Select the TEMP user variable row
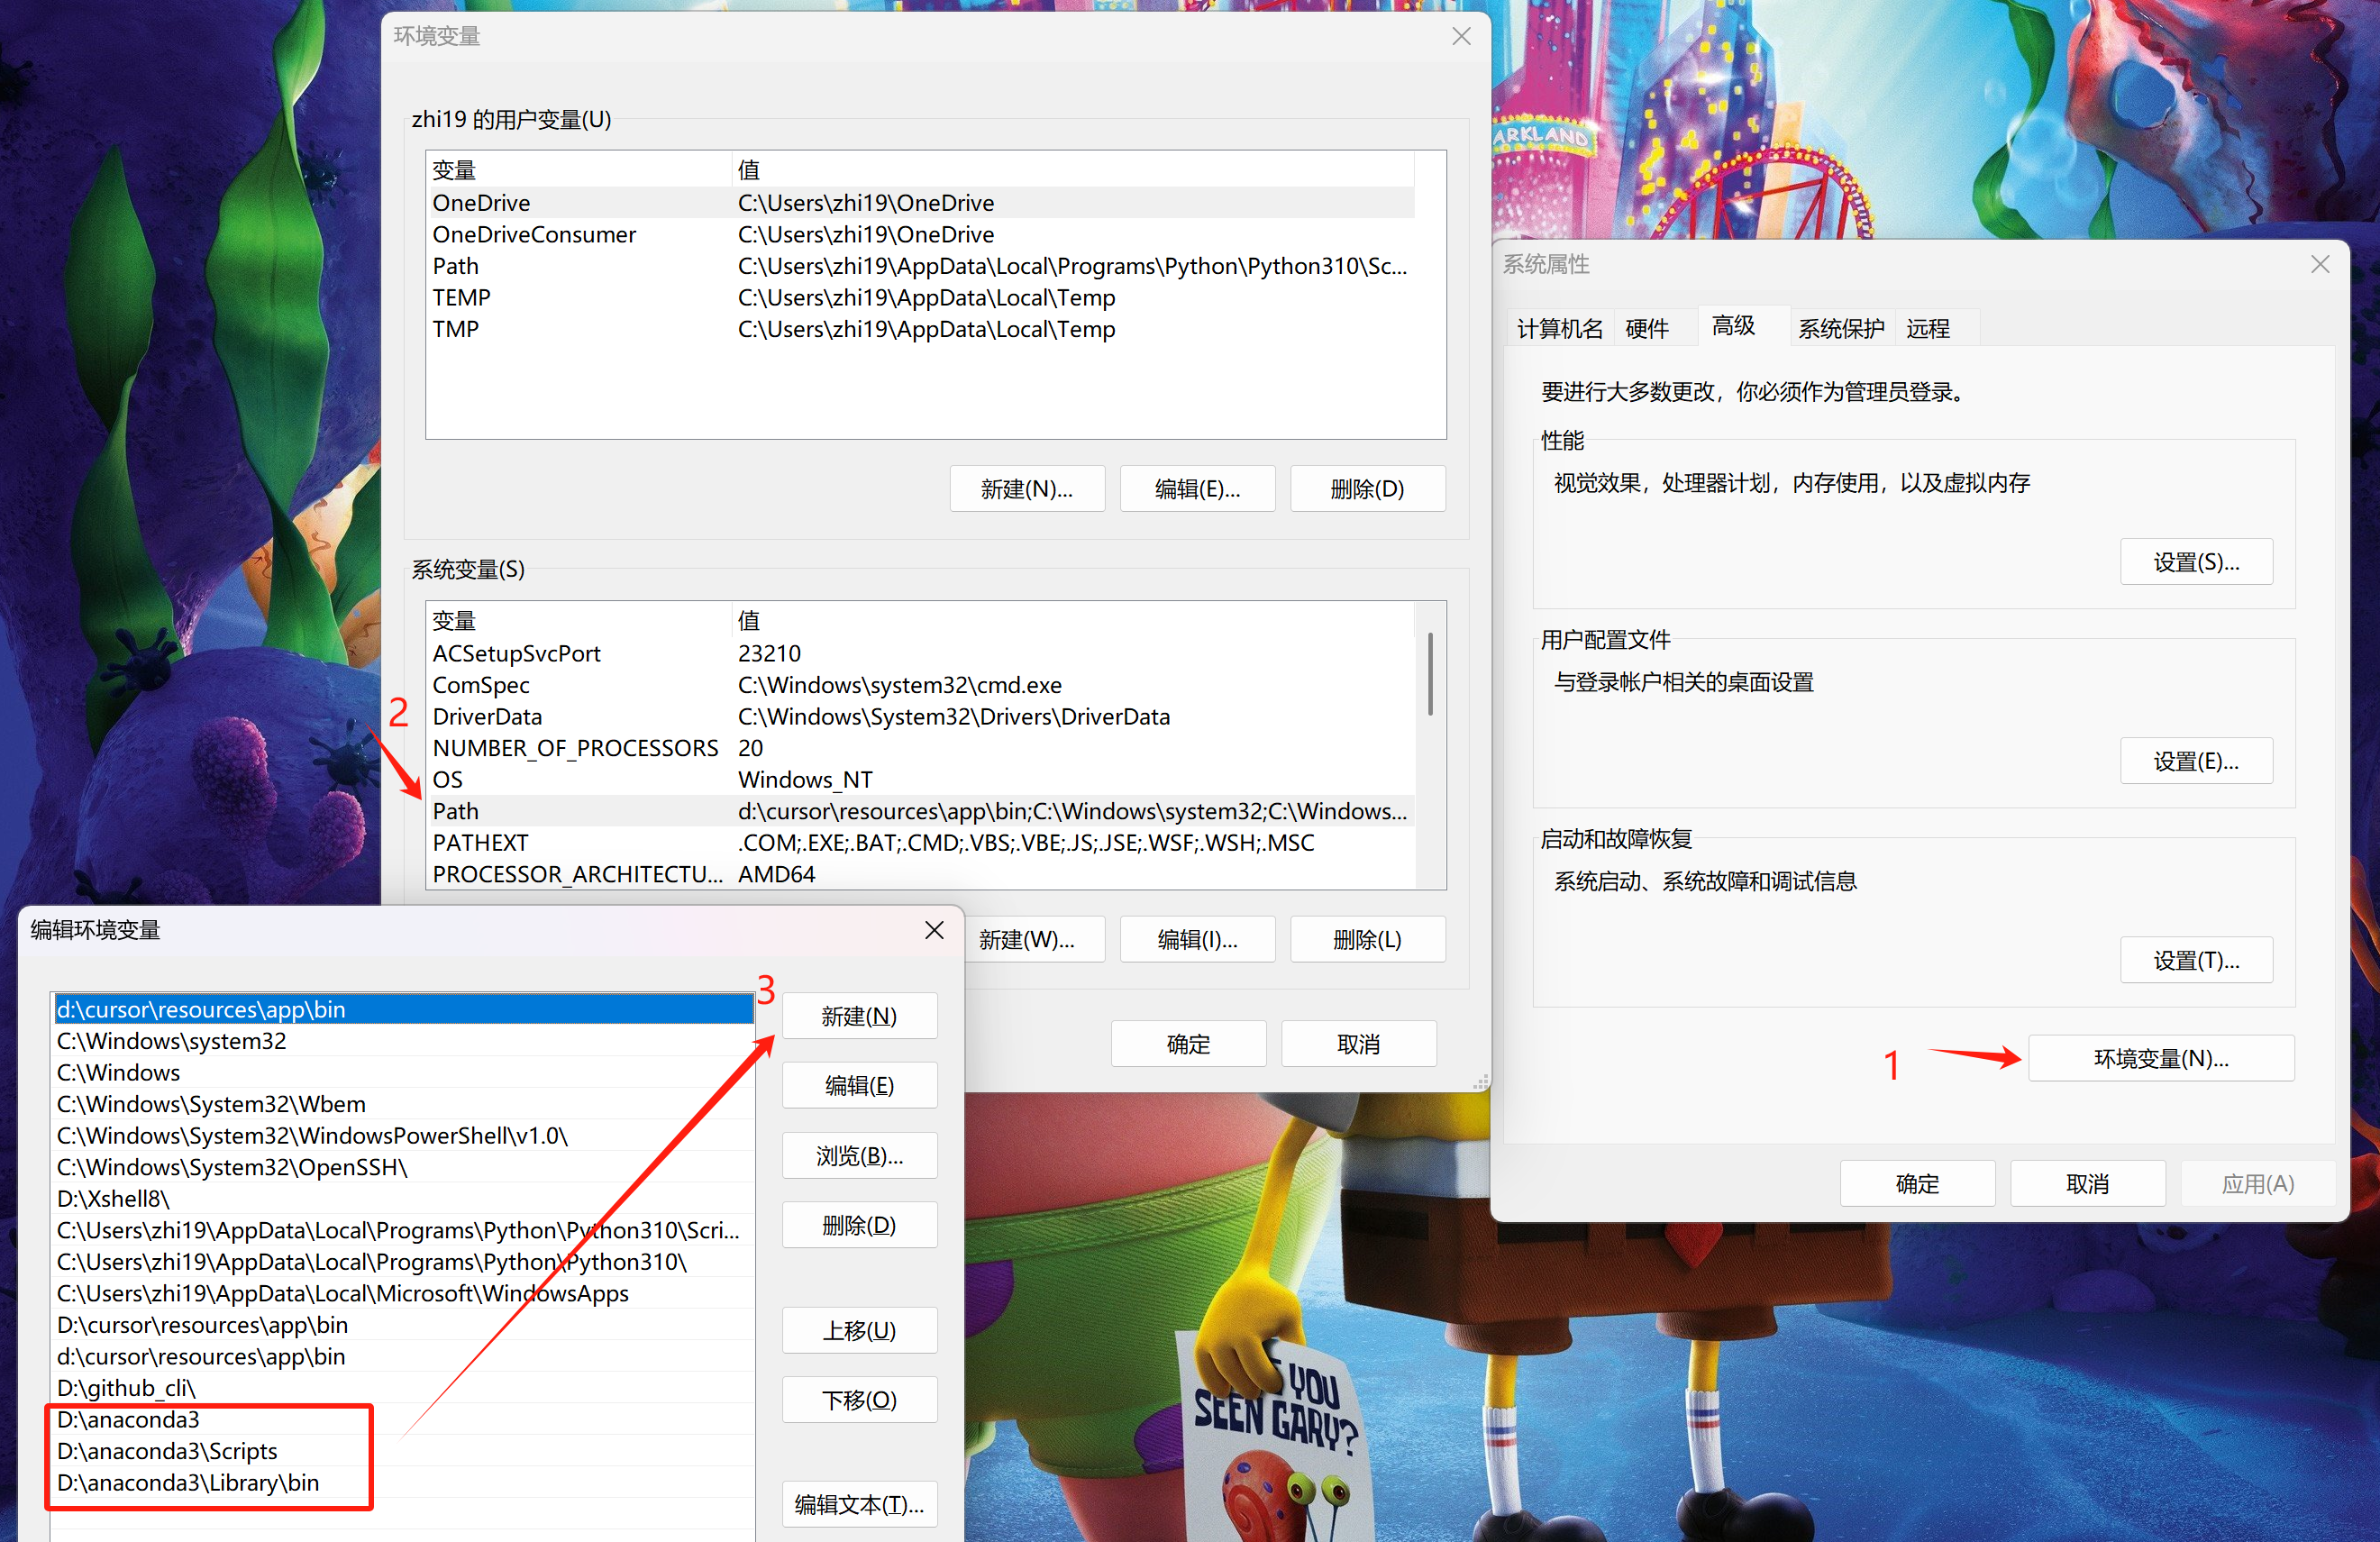This screenshot has width=2380, height=1542. point(461,297)
